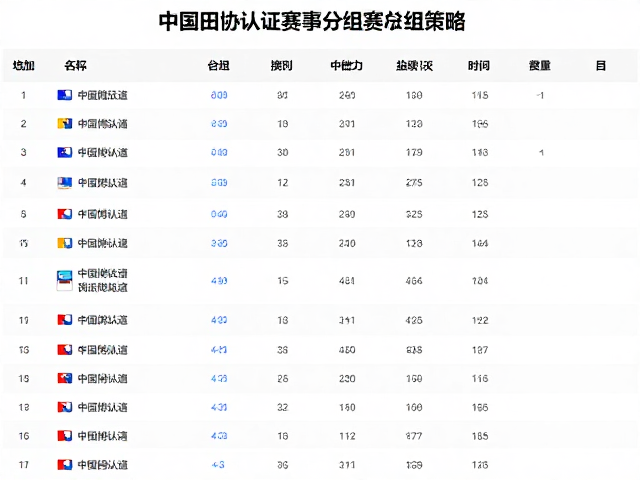This screenshot has width=640, height=480.
Task: Click the flag icon in row 3
Action: [x=64, y=152]
